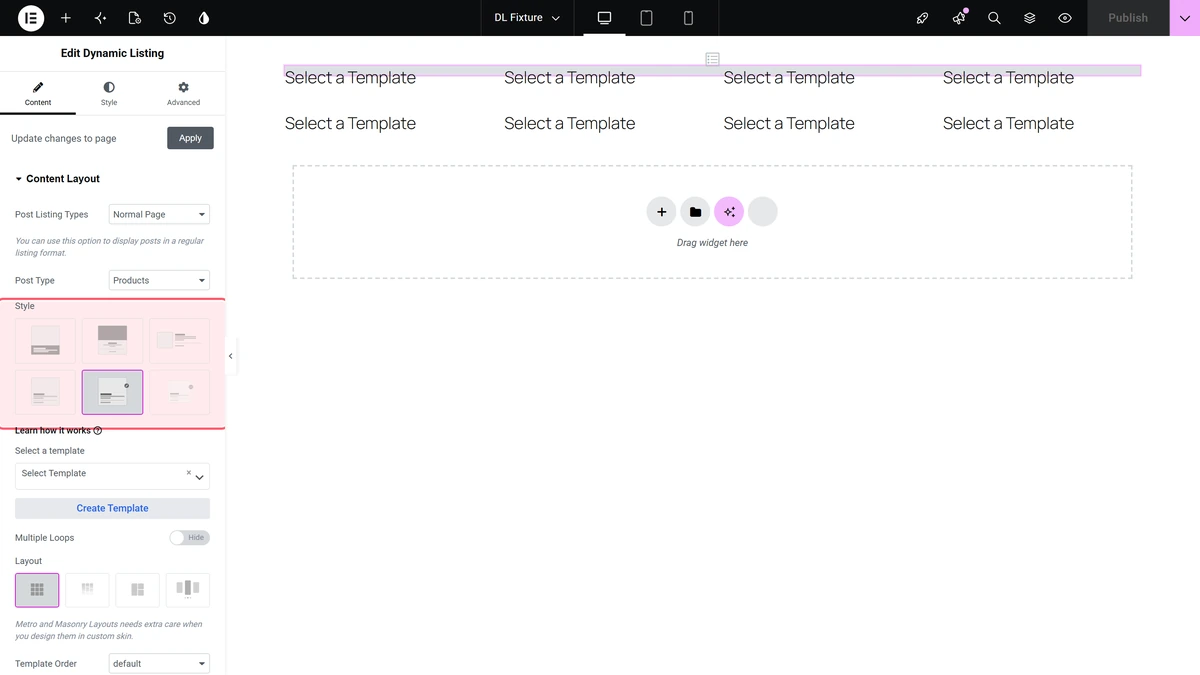Click the help icon beside Learn how it works

(98, 431)
